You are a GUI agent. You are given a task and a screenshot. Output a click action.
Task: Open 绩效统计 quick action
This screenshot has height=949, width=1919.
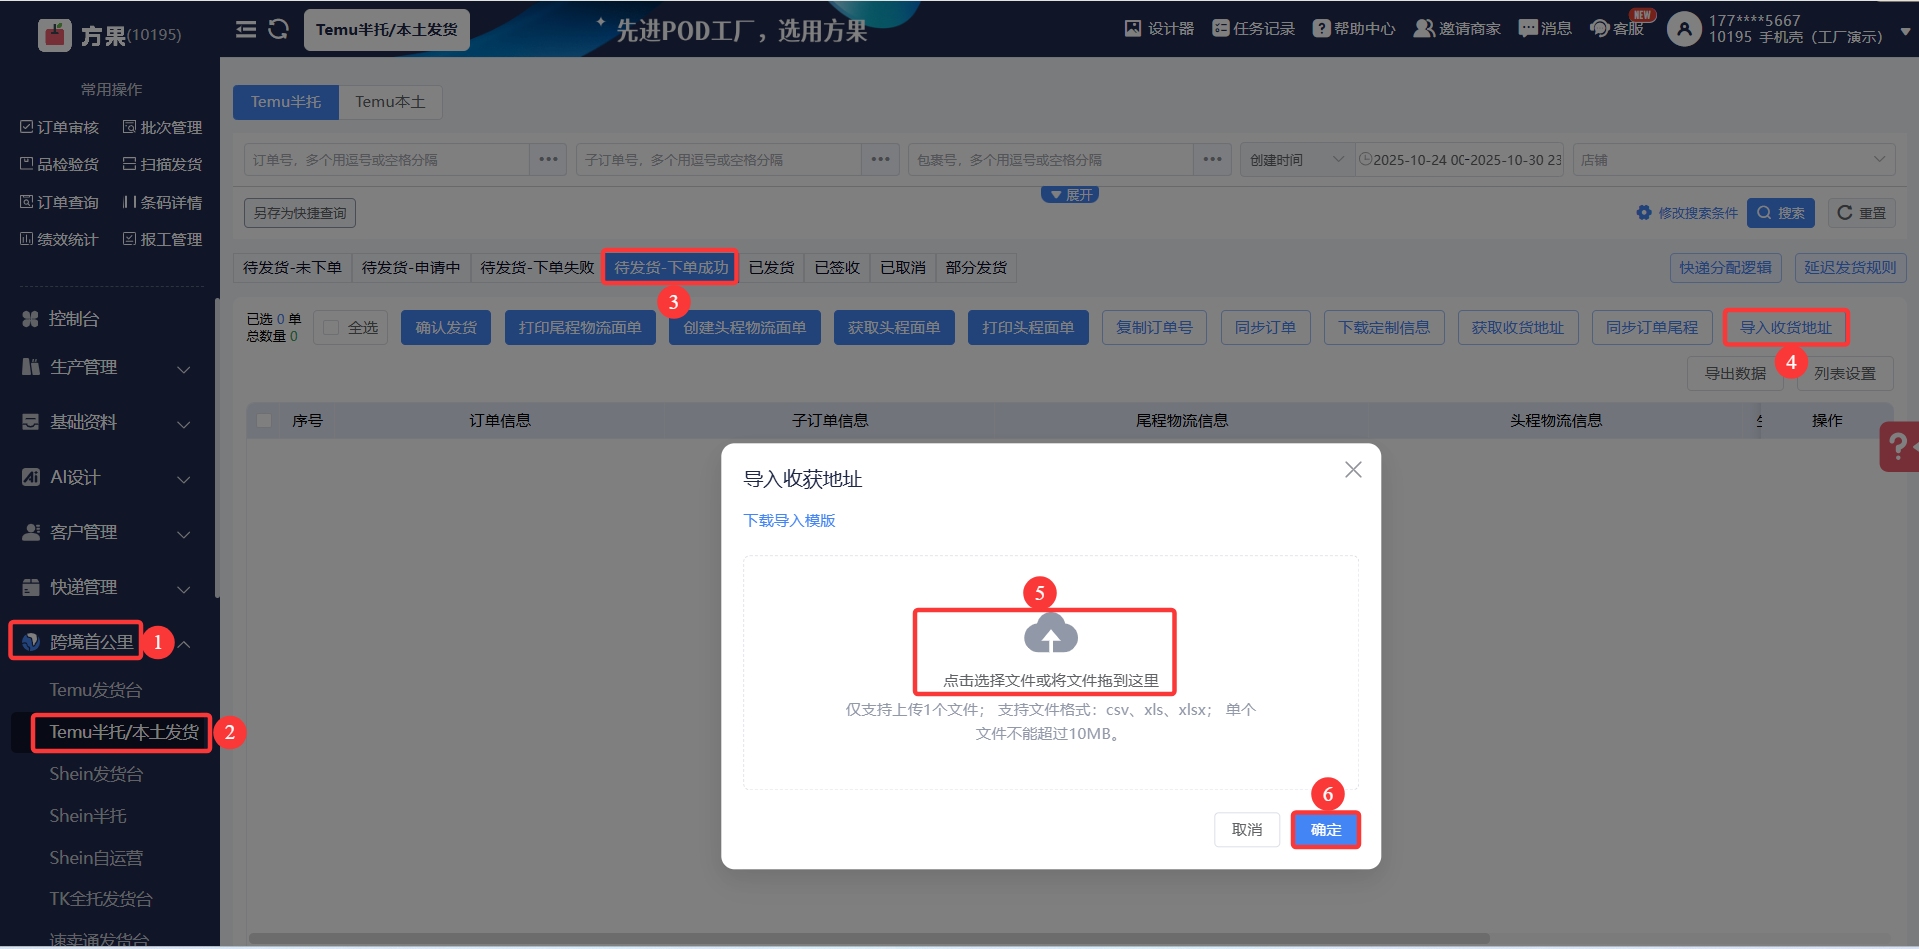(59, 239)
